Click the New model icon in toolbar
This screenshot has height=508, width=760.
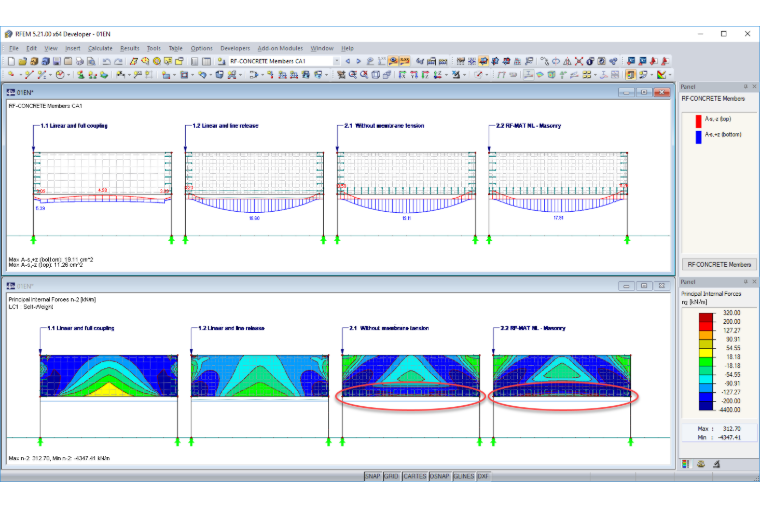point(11,61)
